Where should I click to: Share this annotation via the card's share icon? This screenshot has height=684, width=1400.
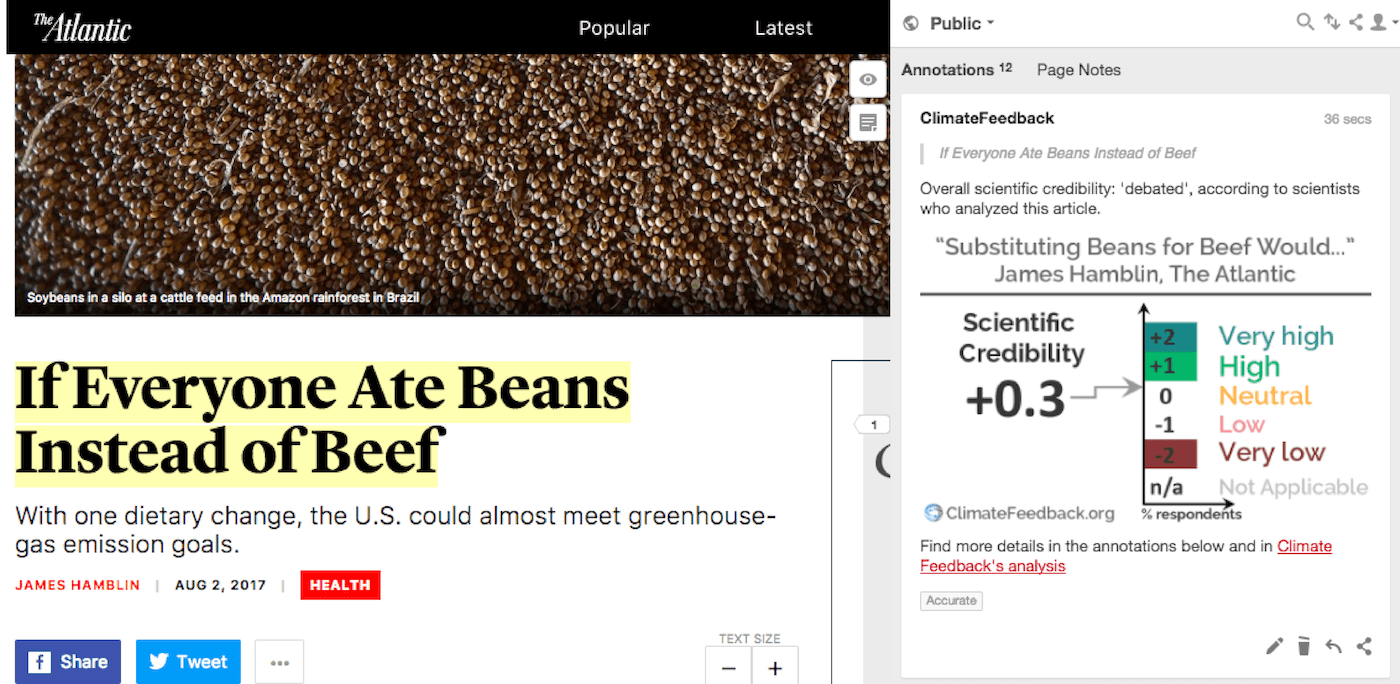1364,646
